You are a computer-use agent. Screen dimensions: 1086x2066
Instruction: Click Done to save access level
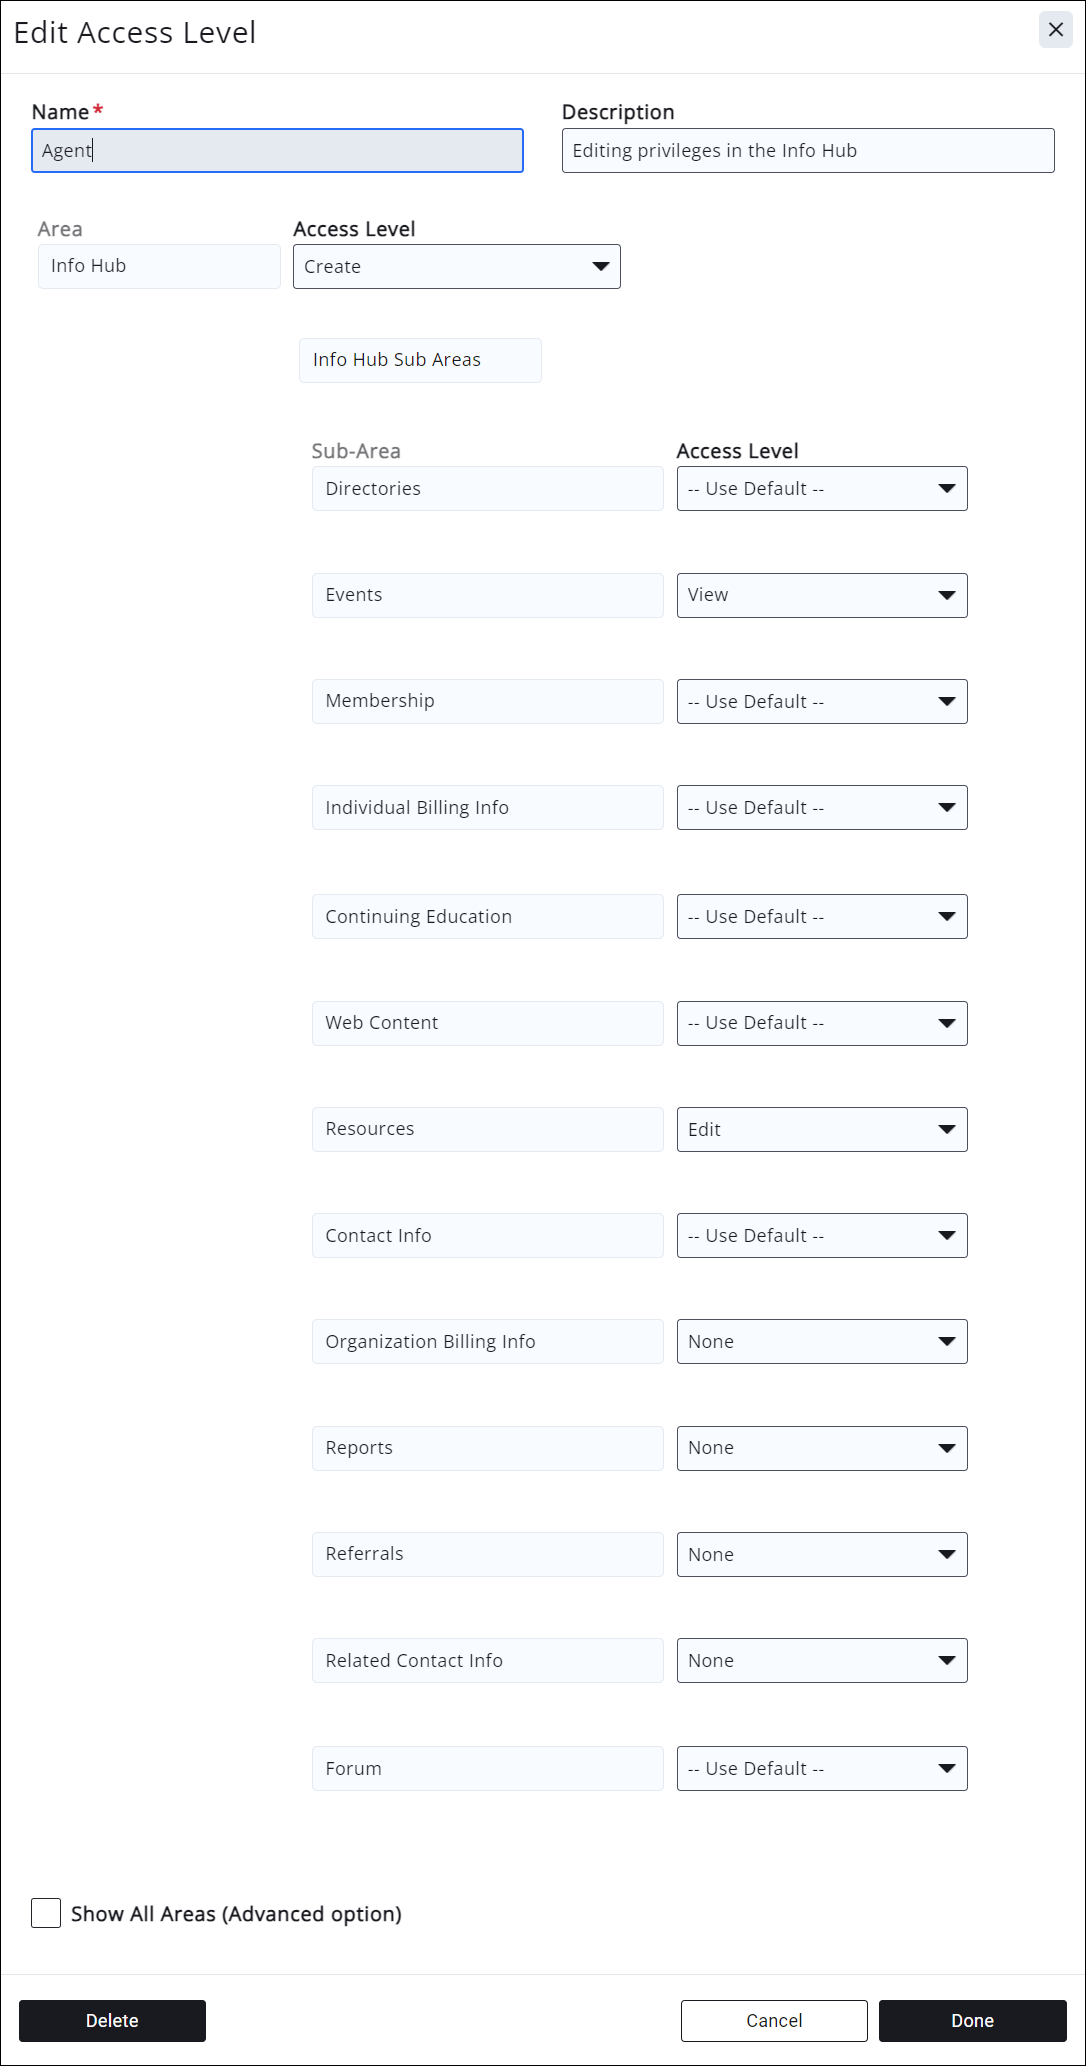click(972, 2021)
